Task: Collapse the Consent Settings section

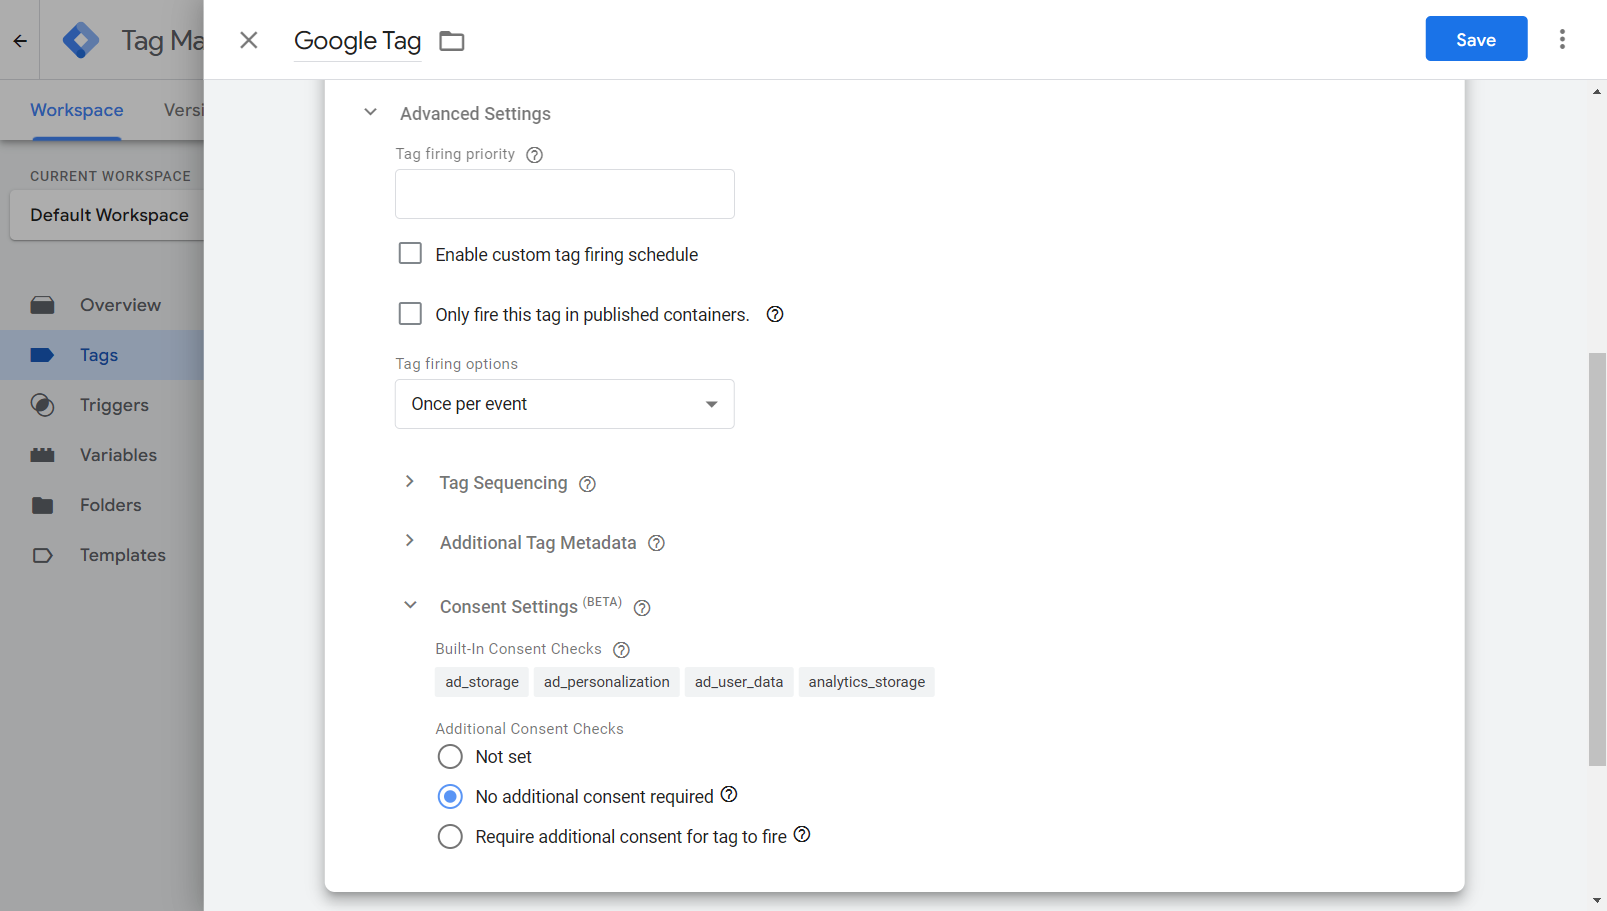Action: (410, 605)
